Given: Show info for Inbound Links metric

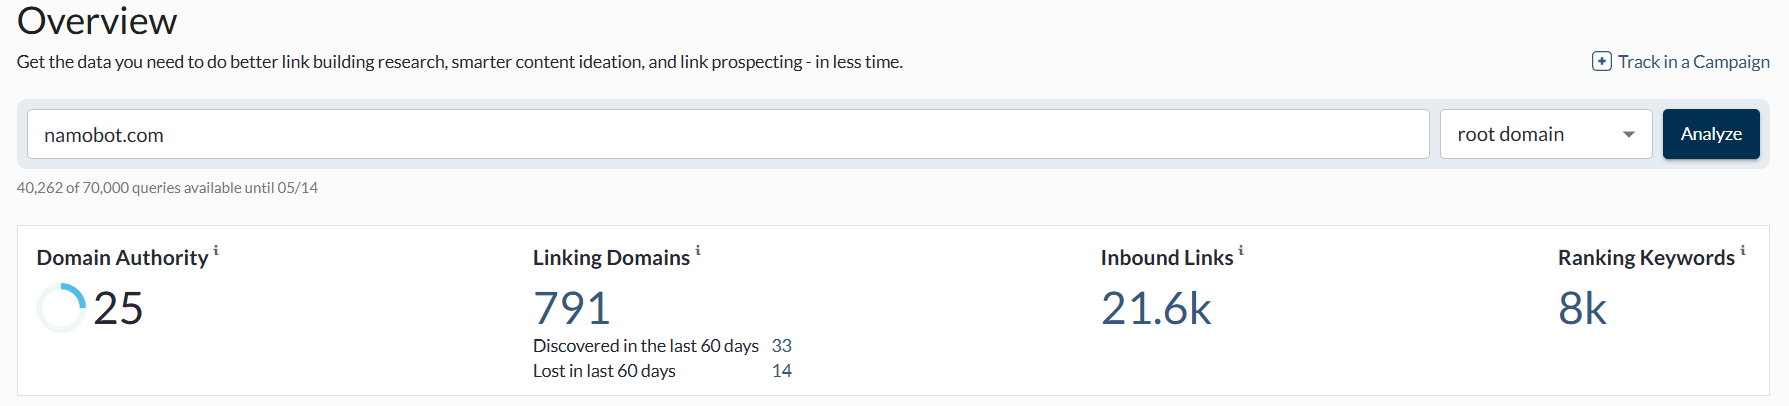Looking at the screenshot, I should coord(1241,250).
